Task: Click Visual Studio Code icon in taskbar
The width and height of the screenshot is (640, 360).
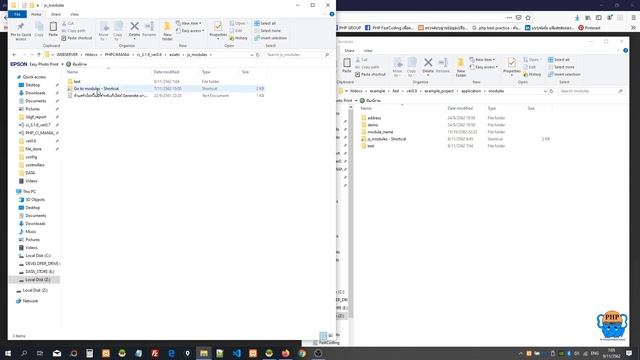Action: [x=236, y=353]
